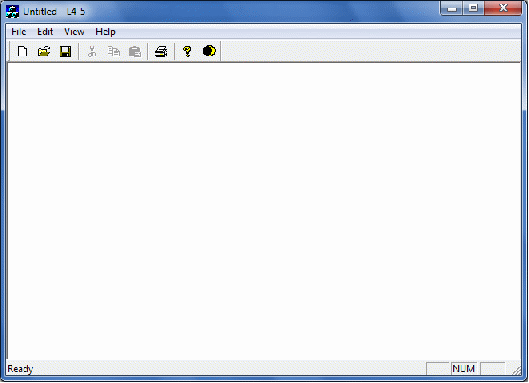Screen dimensions: 529x383
Task: Open the File menu
Action: pyautogui.click(x=19, y=32)
